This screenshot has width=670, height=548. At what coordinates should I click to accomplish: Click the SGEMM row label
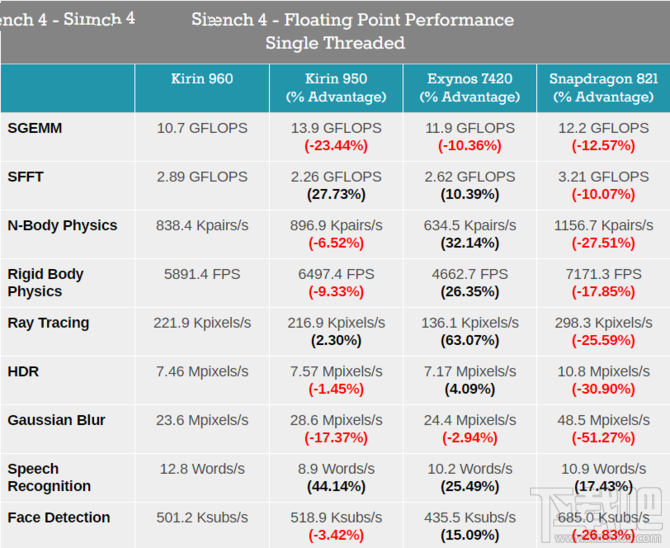coord(37,128)
